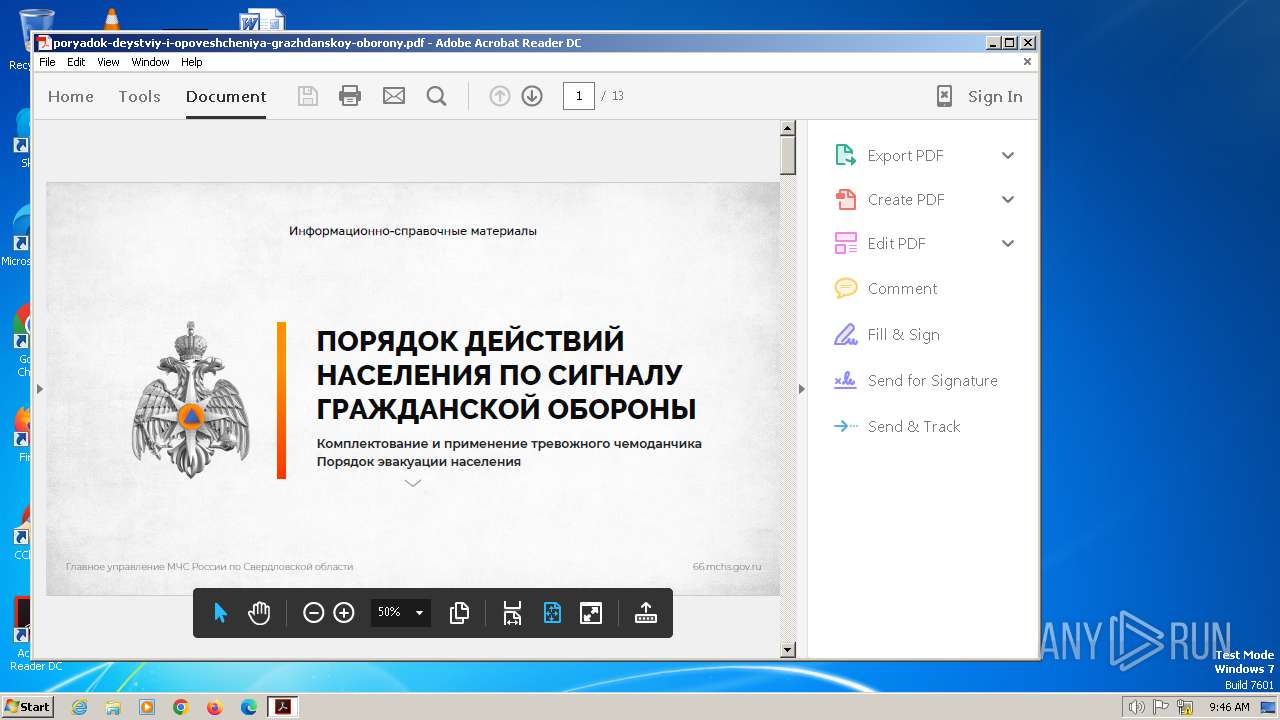Open Firefox from the taskbar
Screen dimensions: 1280x720
[214, 707]
